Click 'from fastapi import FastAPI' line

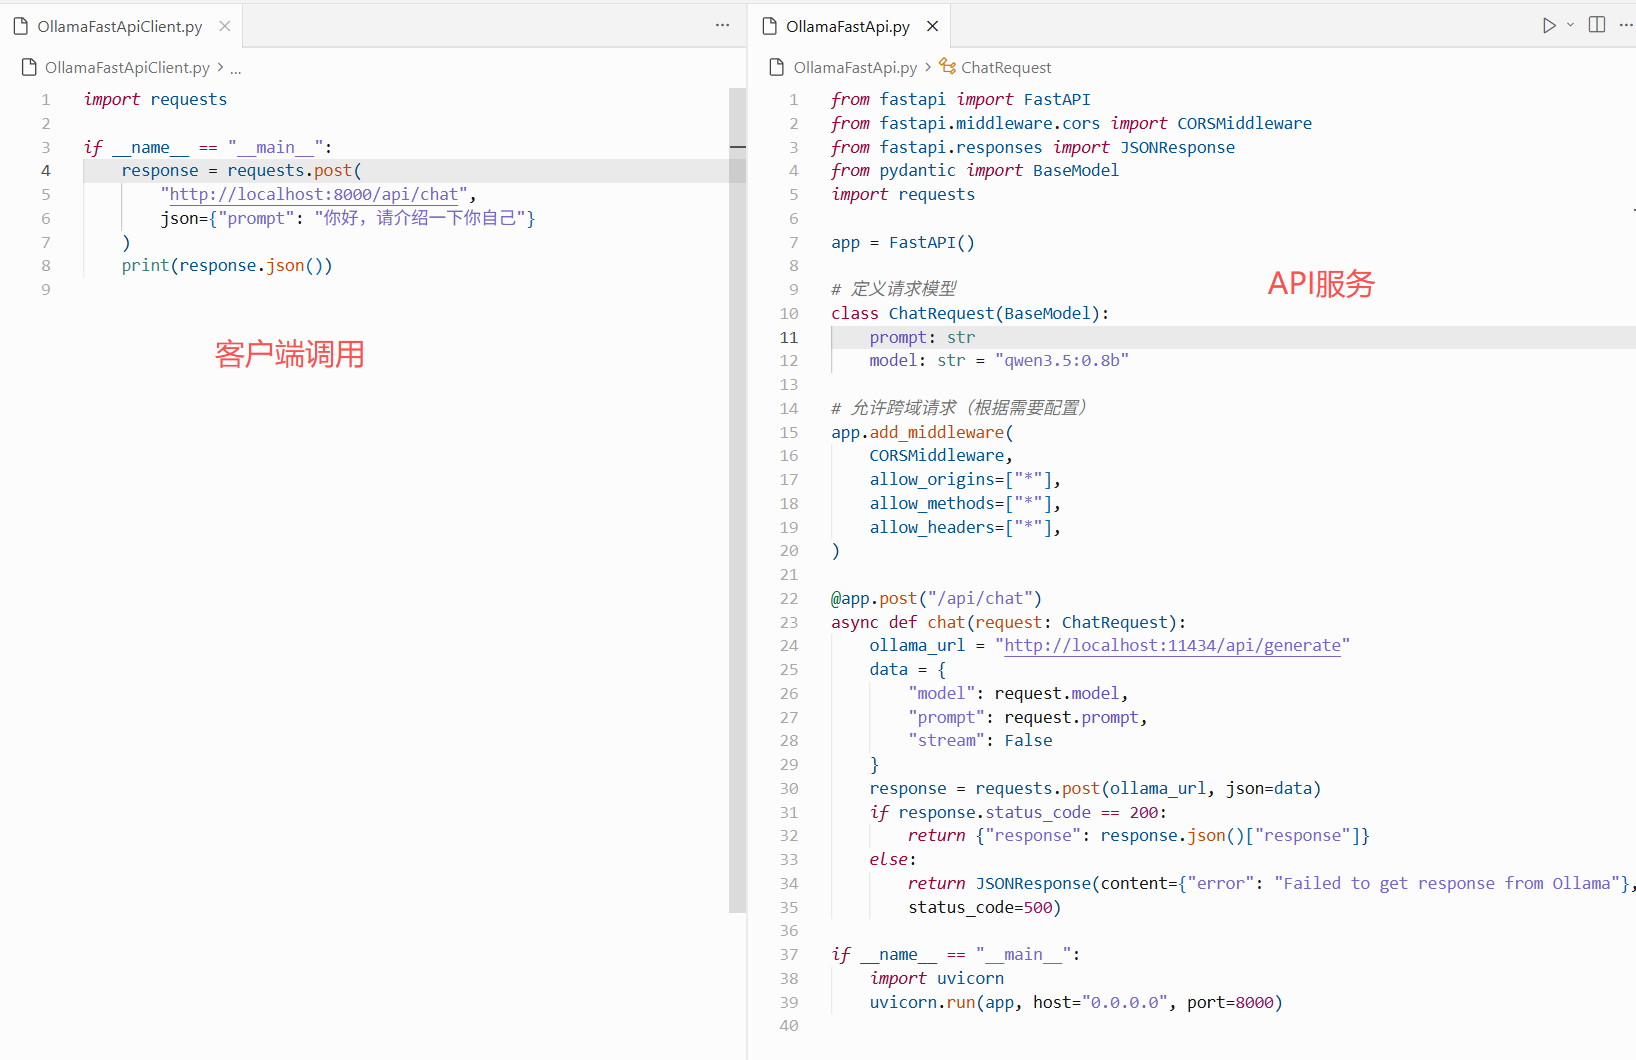coord(961,99)
